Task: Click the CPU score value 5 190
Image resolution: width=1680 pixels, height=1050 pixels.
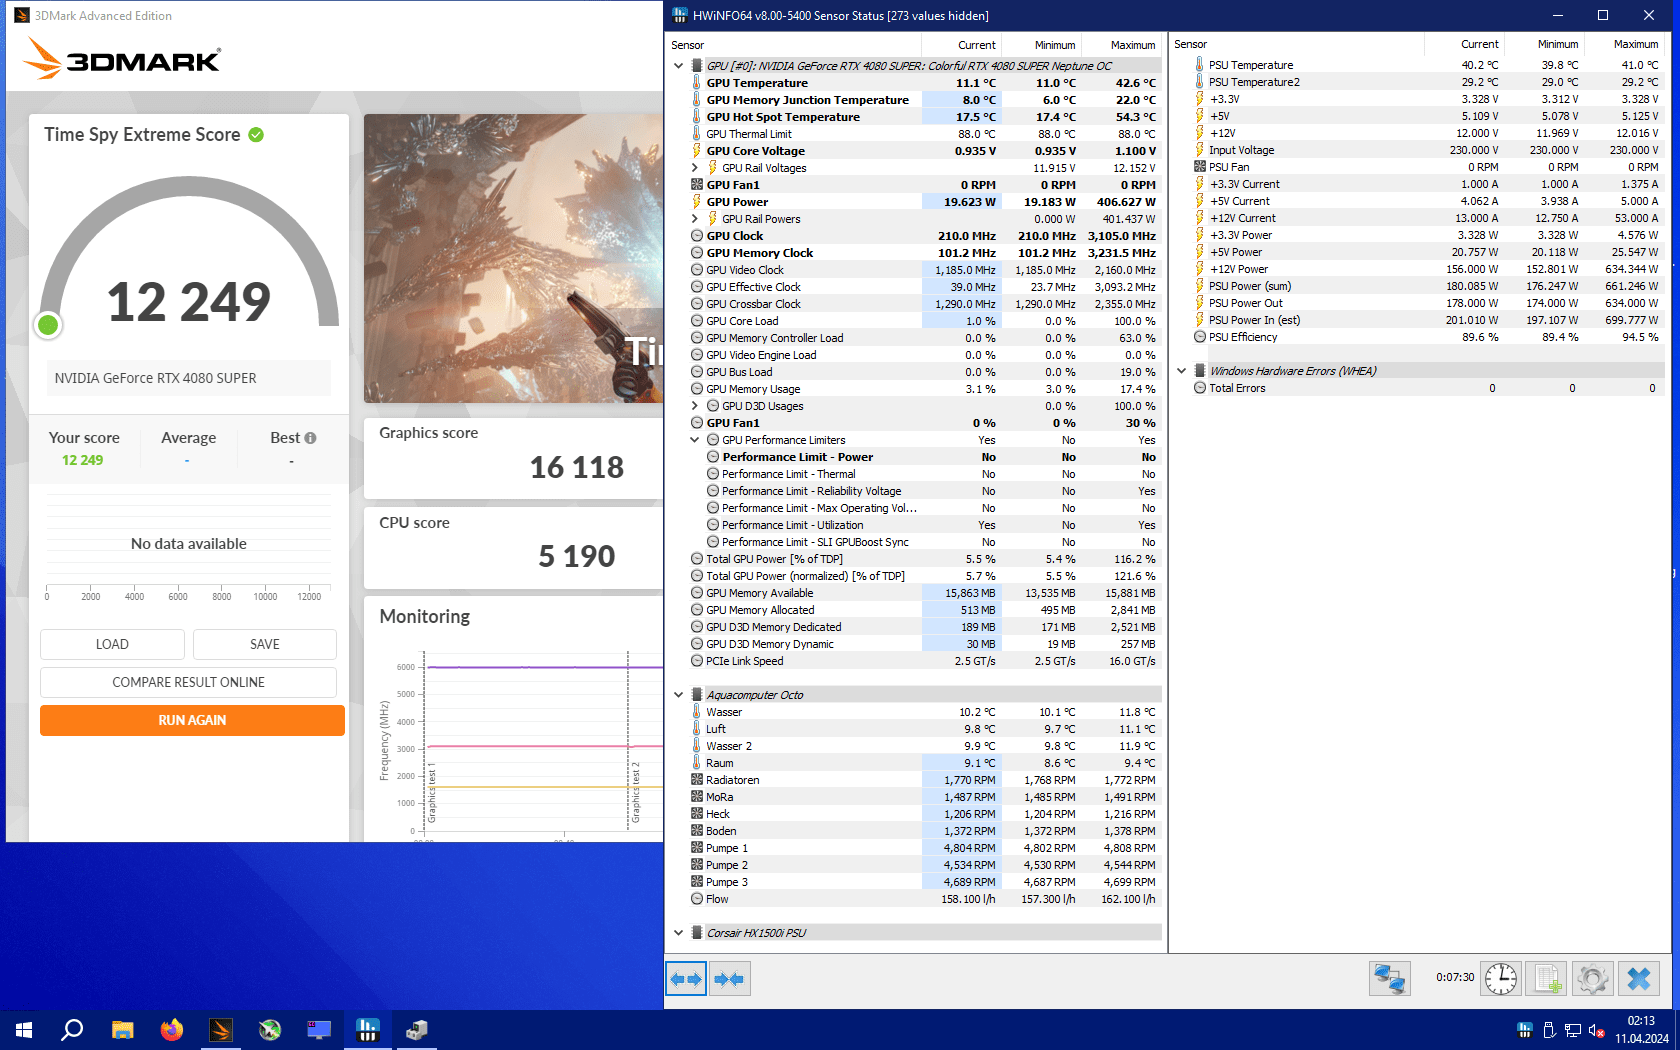Action: (x=577, y=556)
